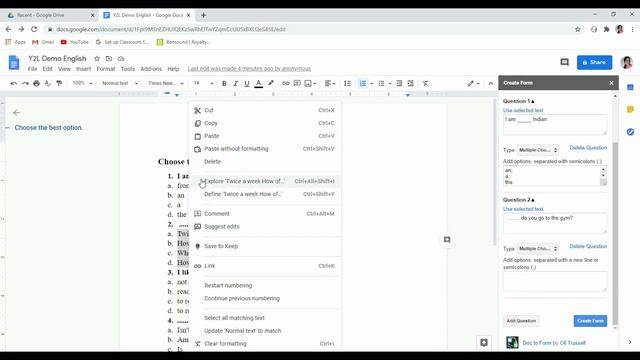Click the blue Share button
The image size is (640, 360).
point(594,62)
